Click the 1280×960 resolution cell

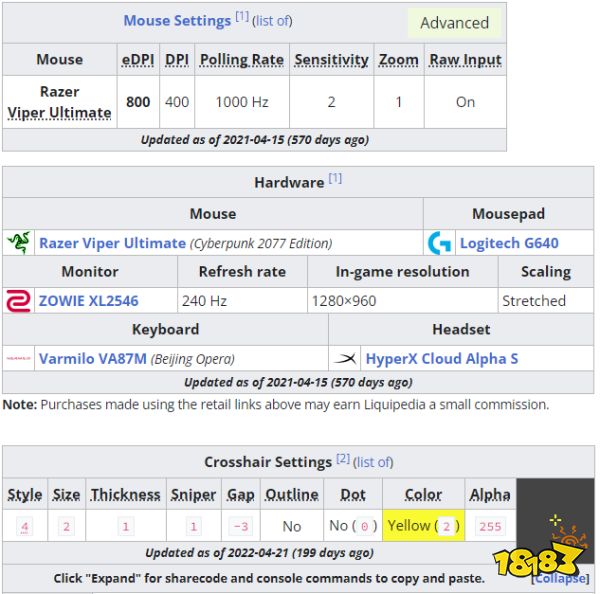click(403, 301)
